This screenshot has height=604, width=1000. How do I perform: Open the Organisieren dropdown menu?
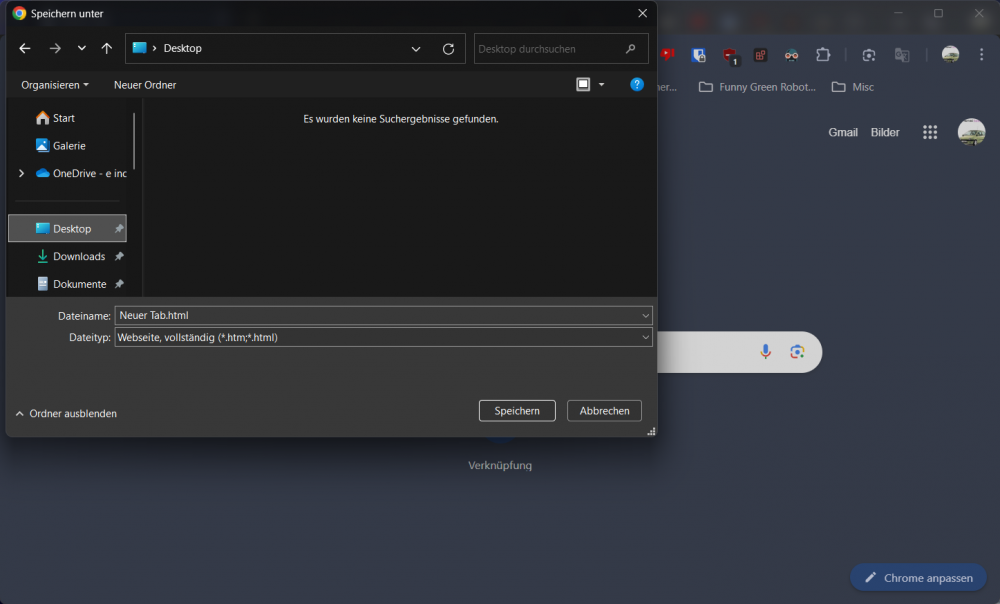[54, 85]
